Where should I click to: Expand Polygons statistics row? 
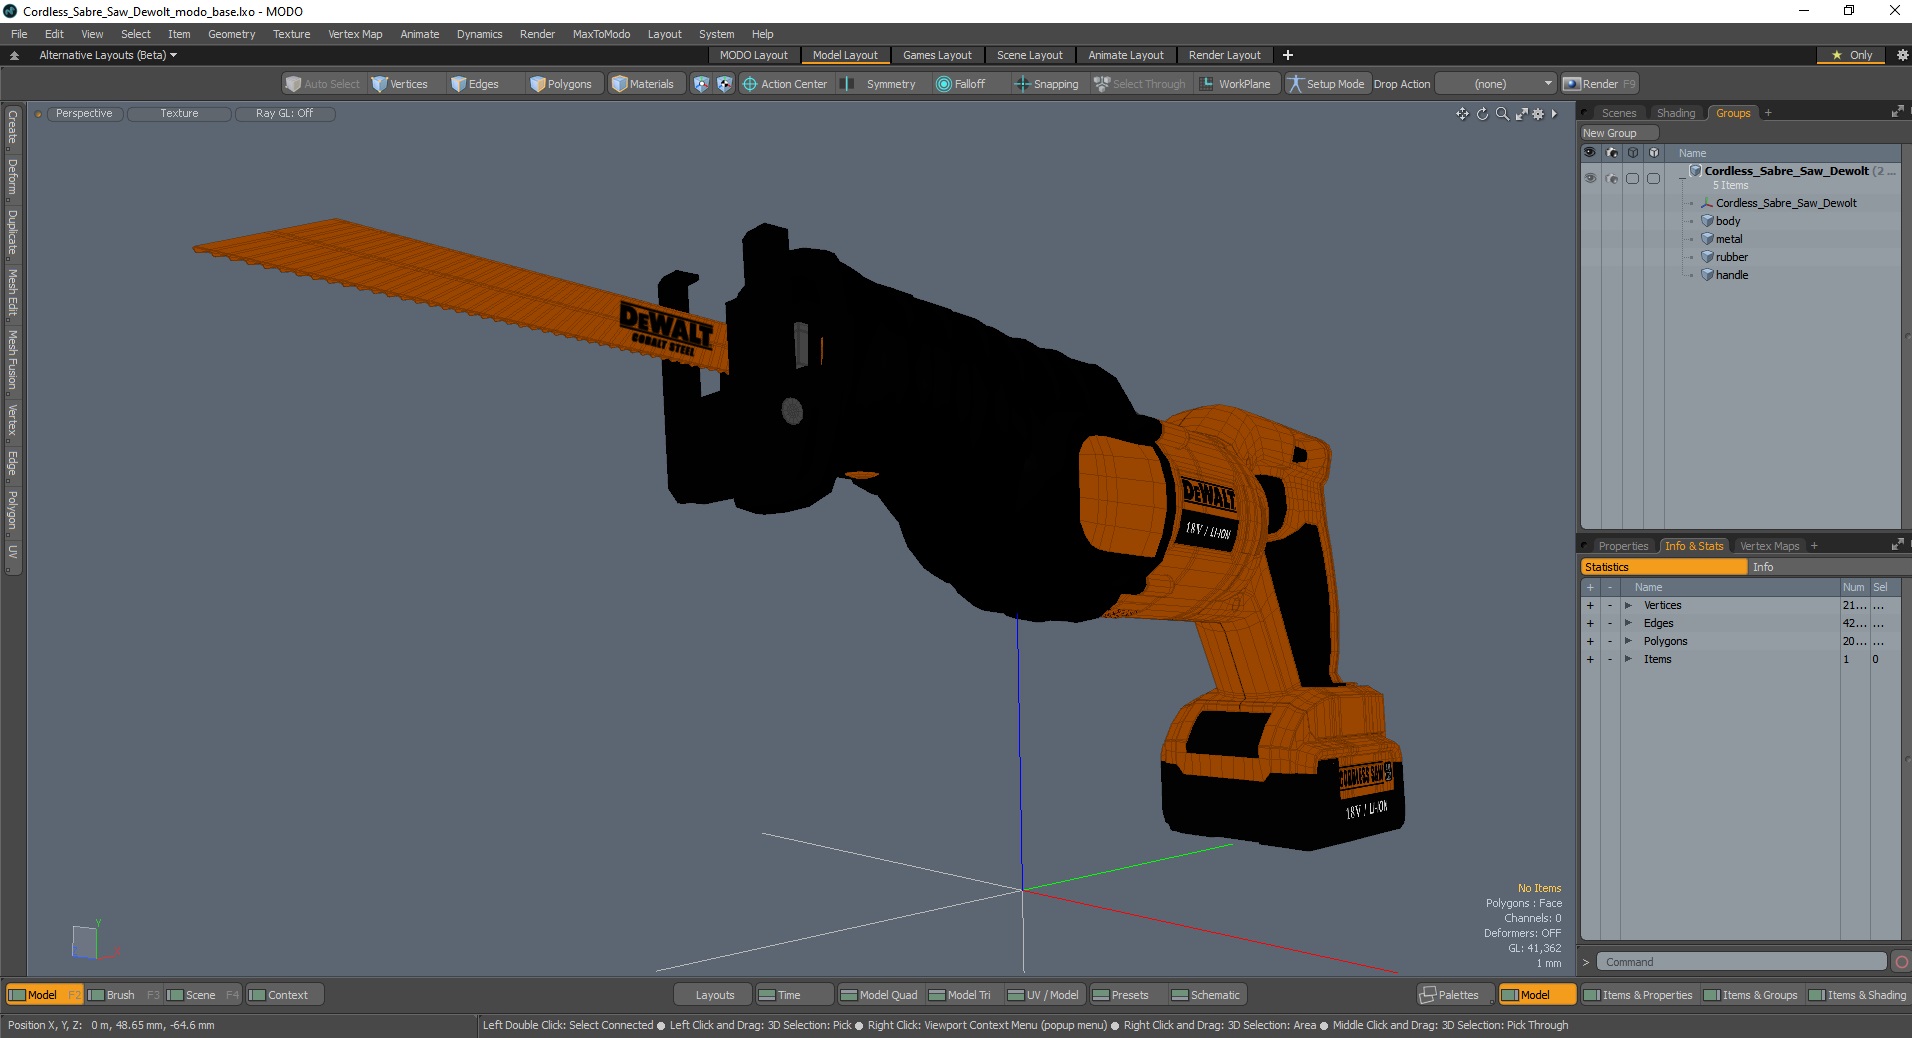point(1628,641)
